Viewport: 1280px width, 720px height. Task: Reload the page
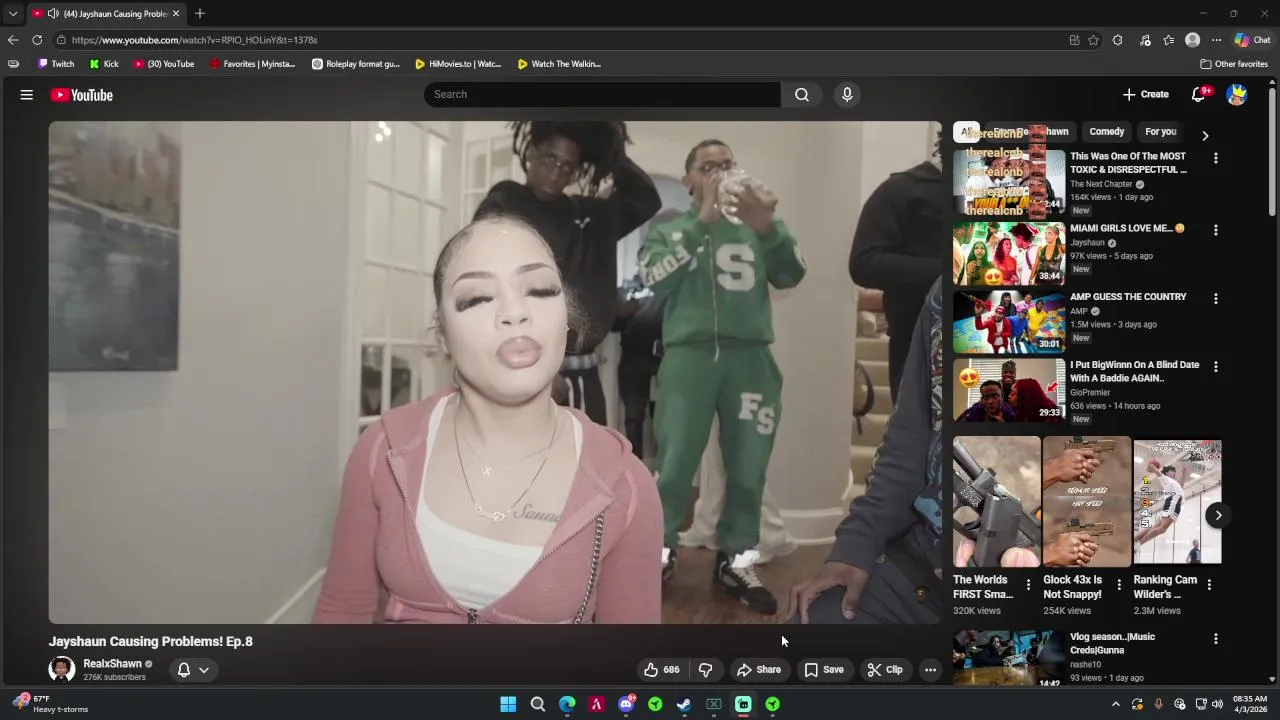pos(37,40)
